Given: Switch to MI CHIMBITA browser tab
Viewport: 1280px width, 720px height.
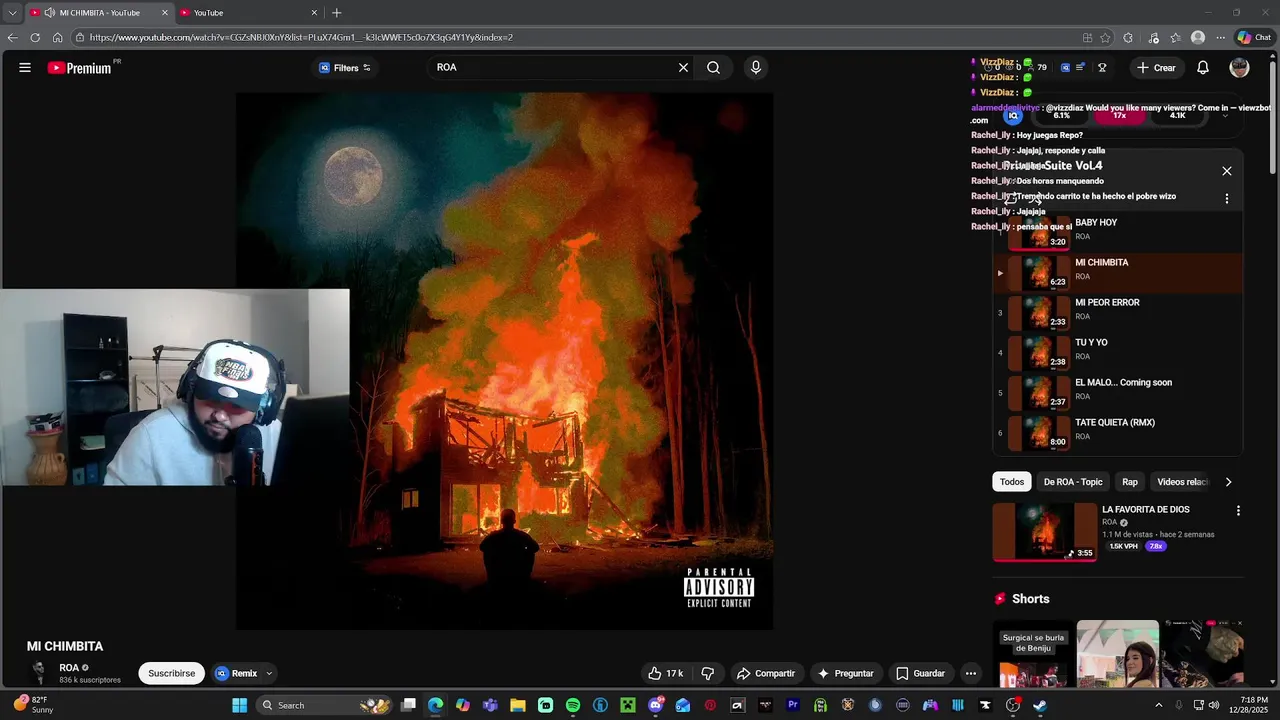Looking at the screenshot, I should 98,13.
